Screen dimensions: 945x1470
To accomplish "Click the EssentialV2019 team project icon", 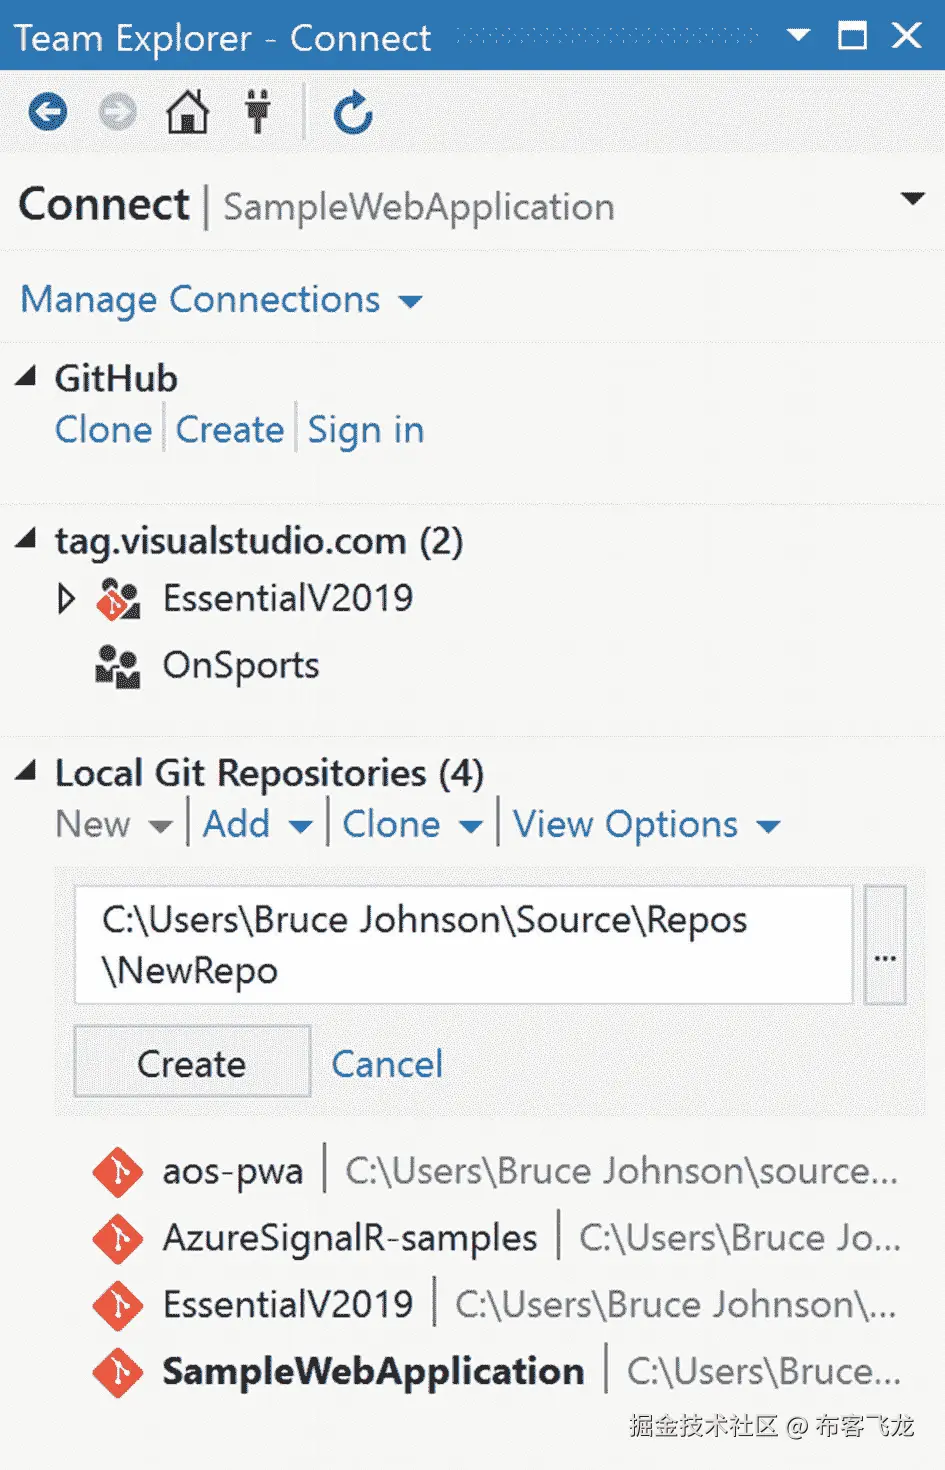I will (117, 599).
